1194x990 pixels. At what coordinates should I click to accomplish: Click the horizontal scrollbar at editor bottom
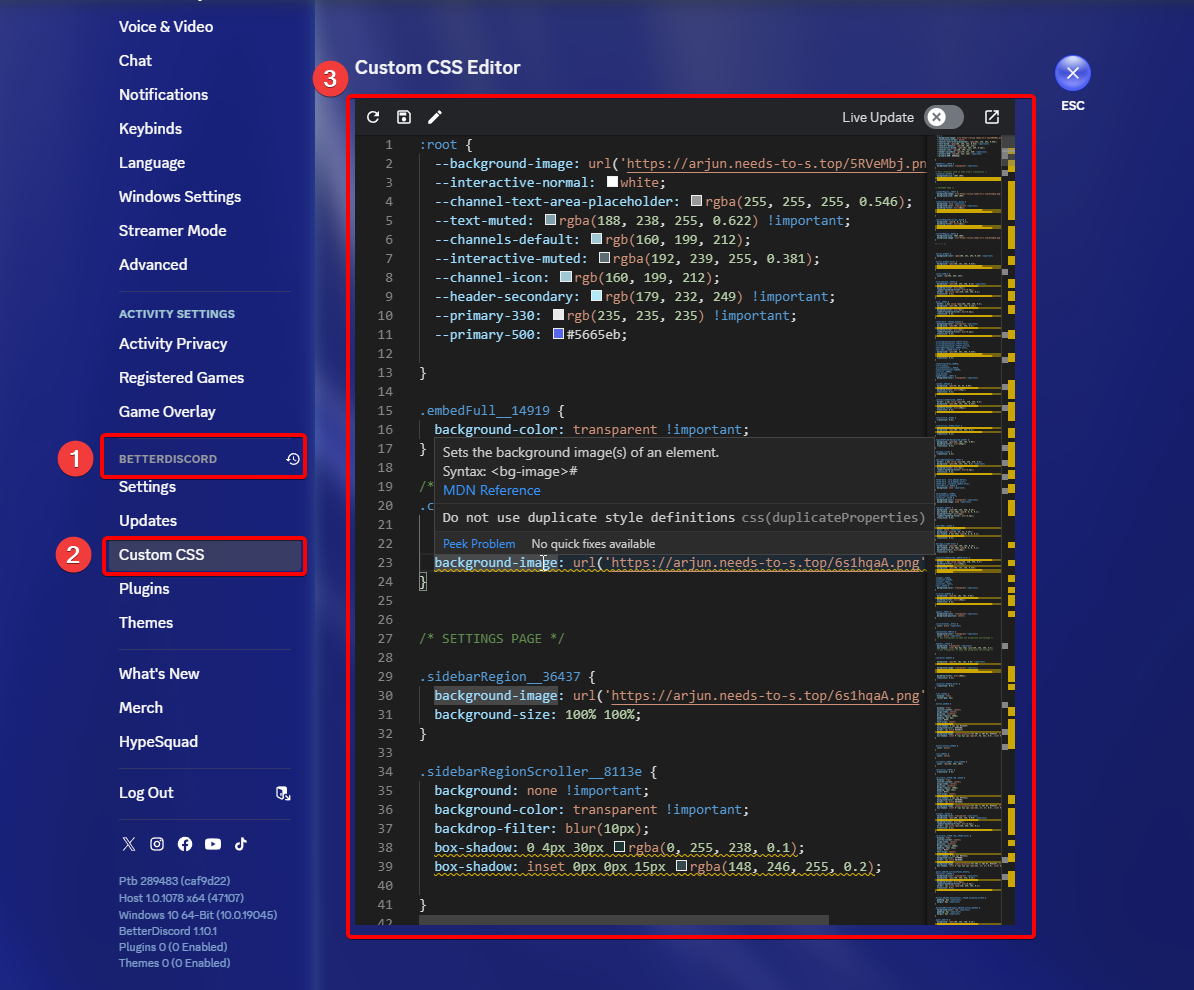point(624,921)
